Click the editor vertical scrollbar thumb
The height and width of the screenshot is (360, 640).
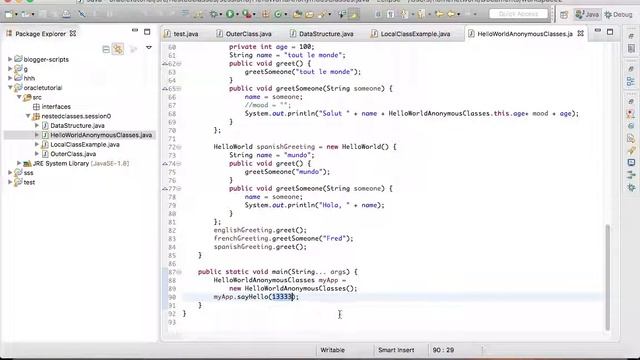coord(607,278)
